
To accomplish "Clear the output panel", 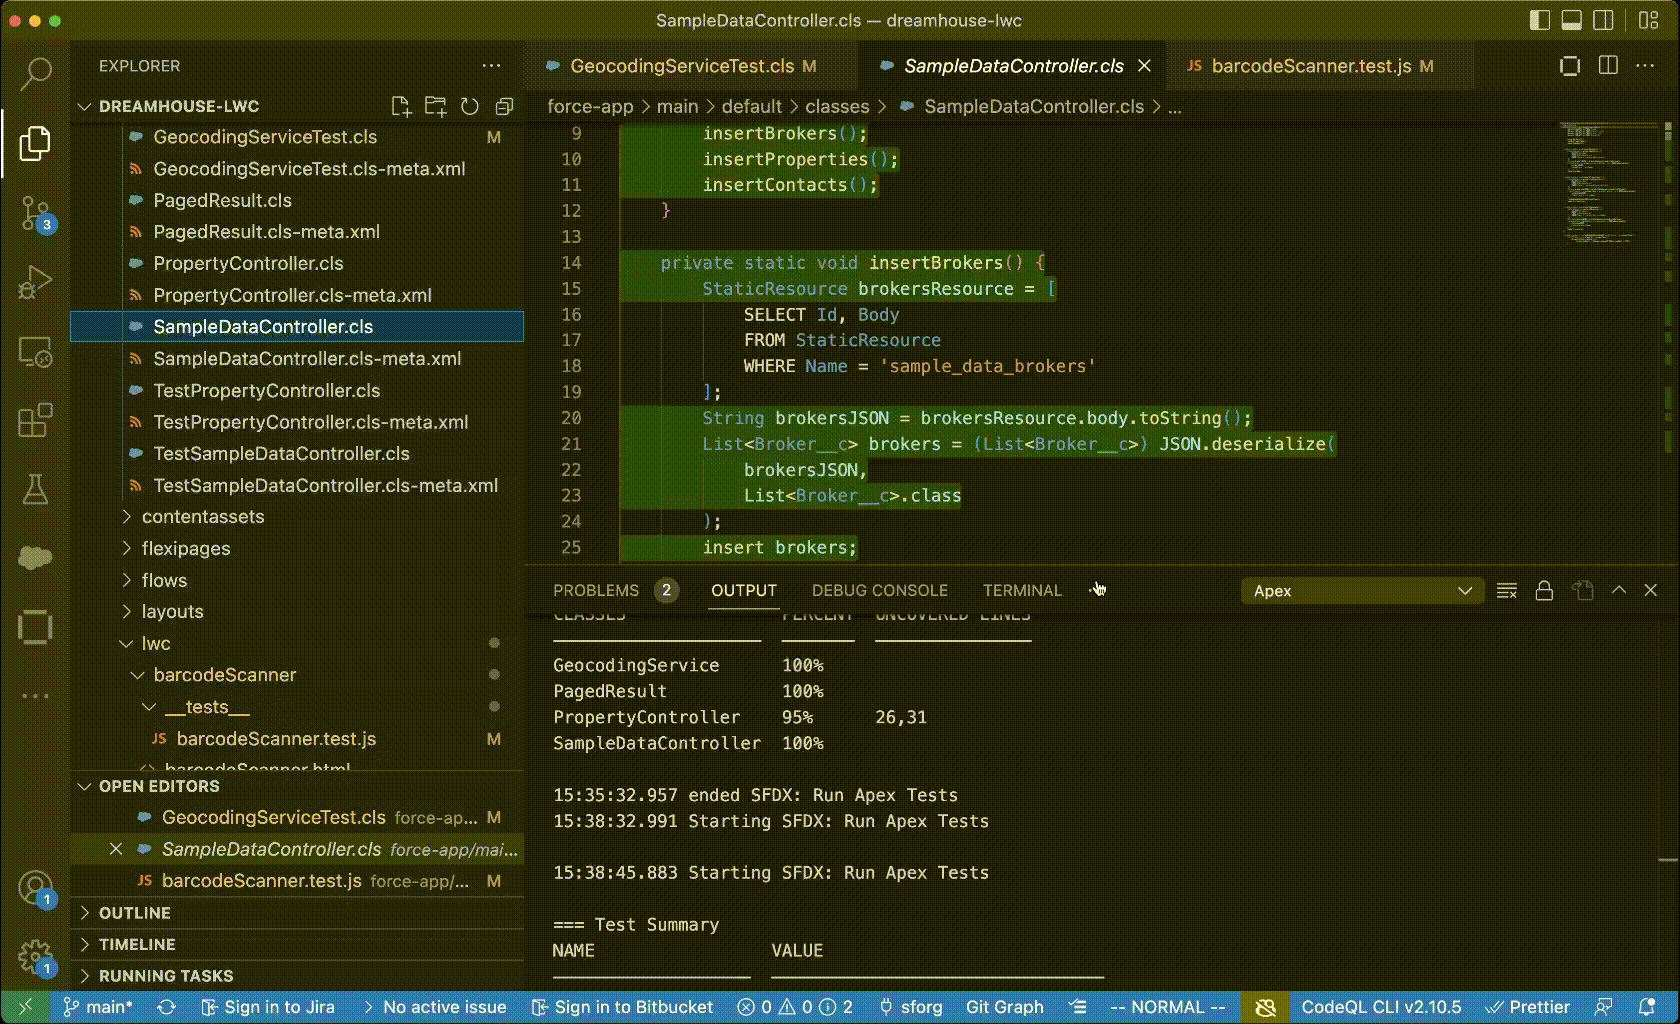I will pyautogui.click(x=1507, y=591).
